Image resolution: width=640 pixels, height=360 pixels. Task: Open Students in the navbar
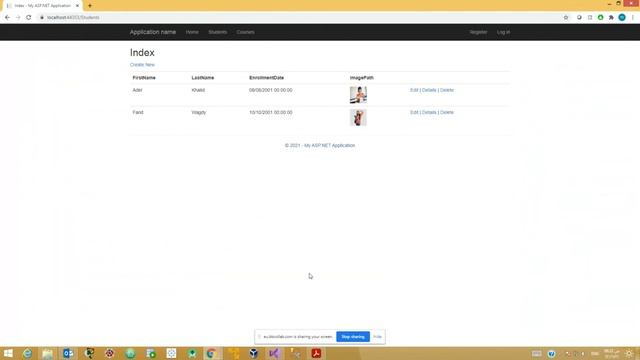coord(218,32)
